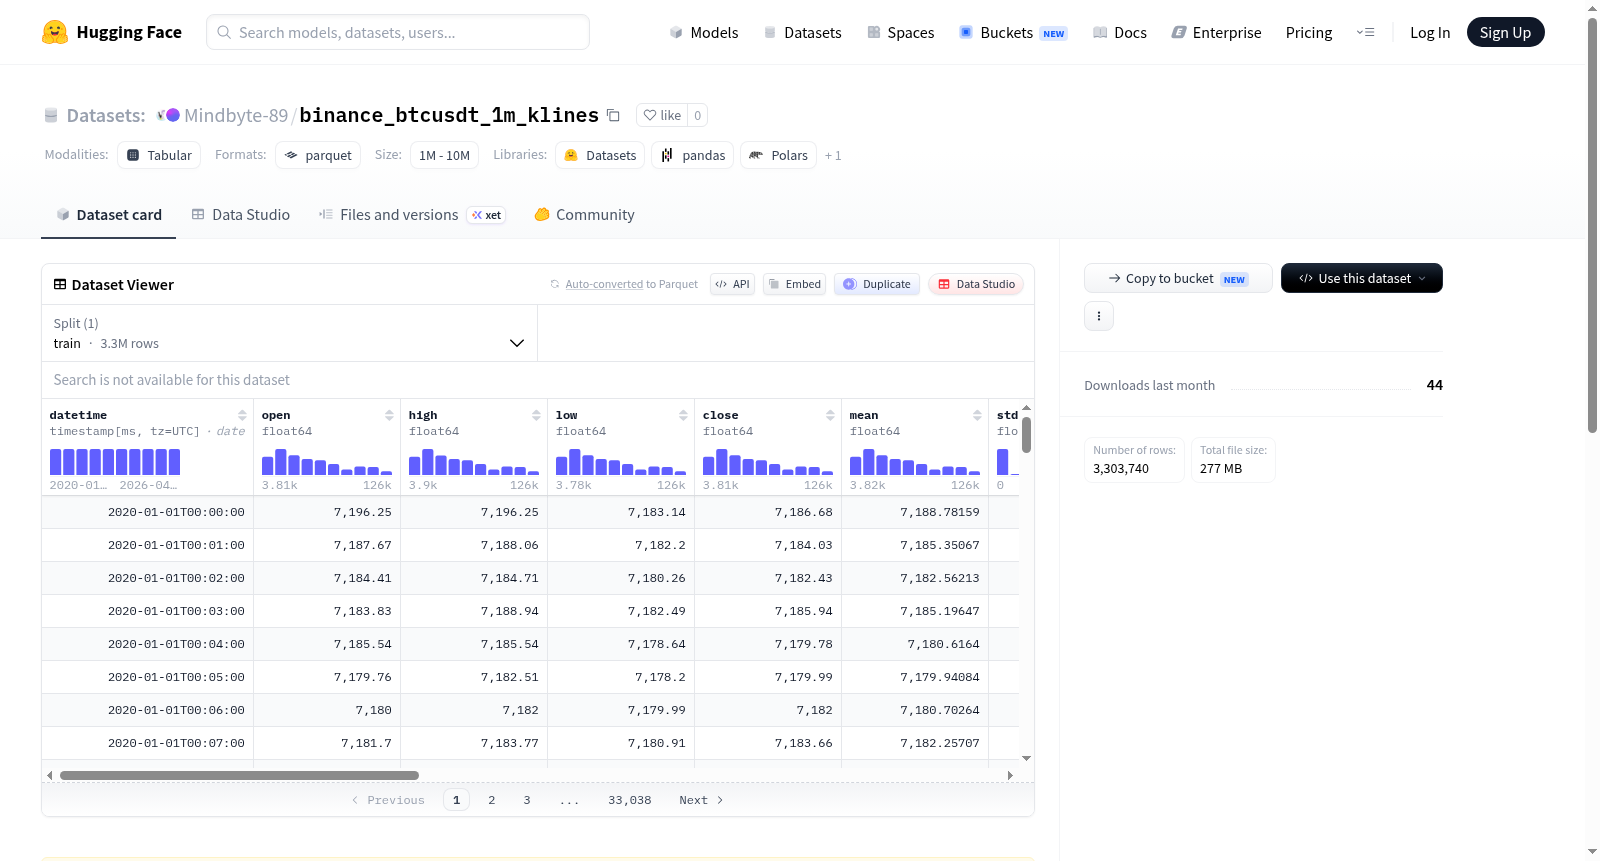Show the +1 additional libraries
Image resolution: width=1600 pixels, height=861 pixels.
[x=833, y=155]
